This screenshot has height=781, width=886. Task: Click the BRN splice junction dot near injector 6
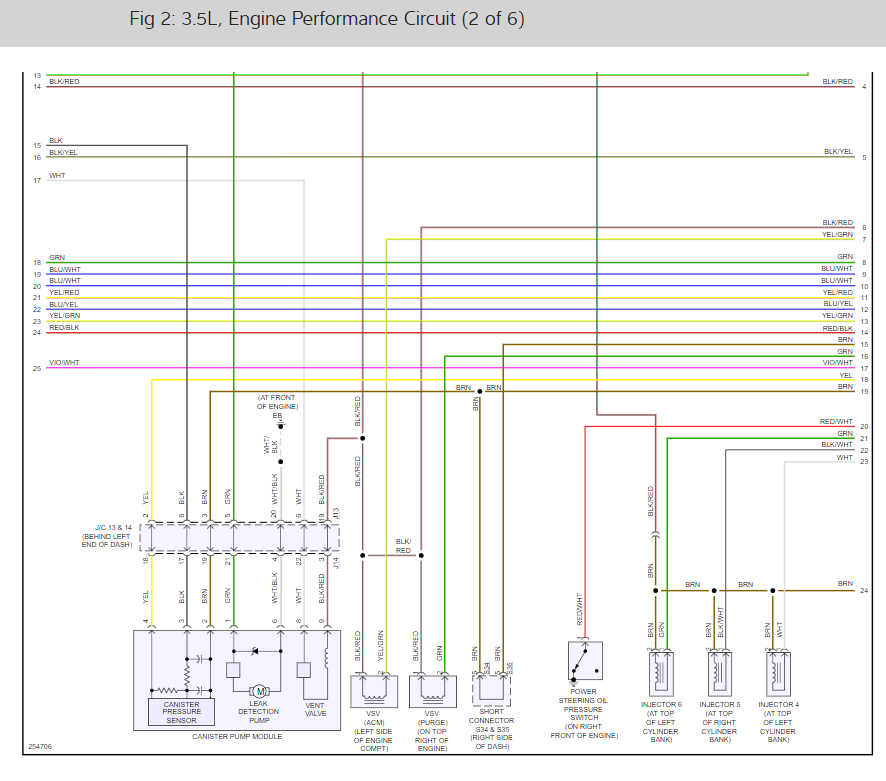[655, 591]
